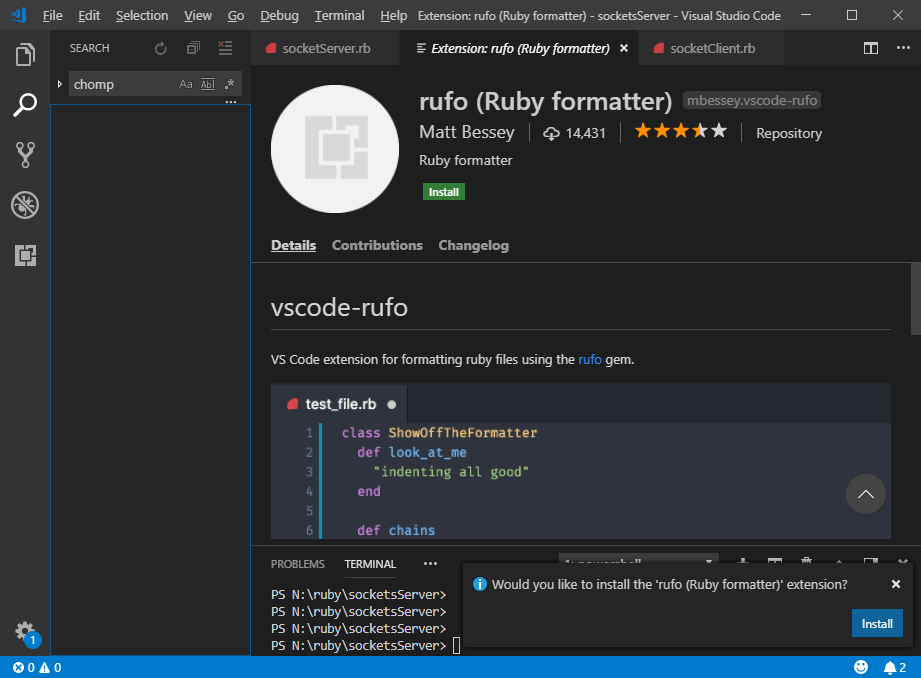This screenshot has height=678, width=921.
Task: Open the Selection menu
Action: pyautogui.click(x=142, y=15)
